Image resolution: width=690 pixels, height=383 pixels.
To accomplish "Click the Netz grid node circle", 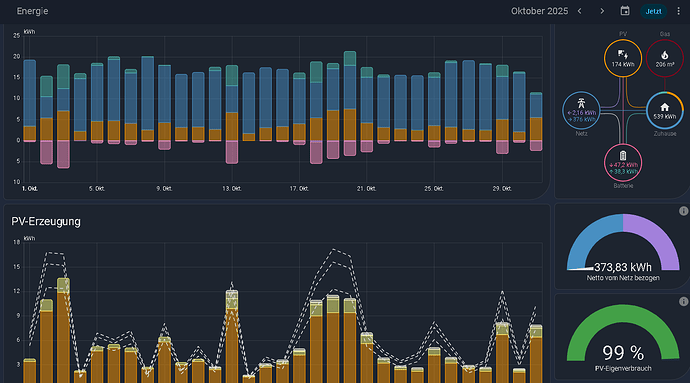I will [581, 110].
